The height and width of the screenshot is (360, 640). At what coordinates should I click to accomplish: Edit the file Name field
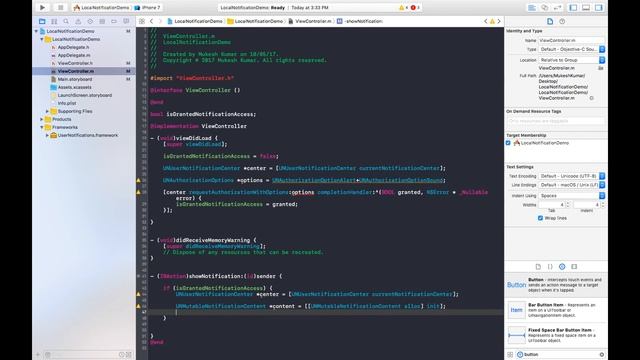(571, 40)
